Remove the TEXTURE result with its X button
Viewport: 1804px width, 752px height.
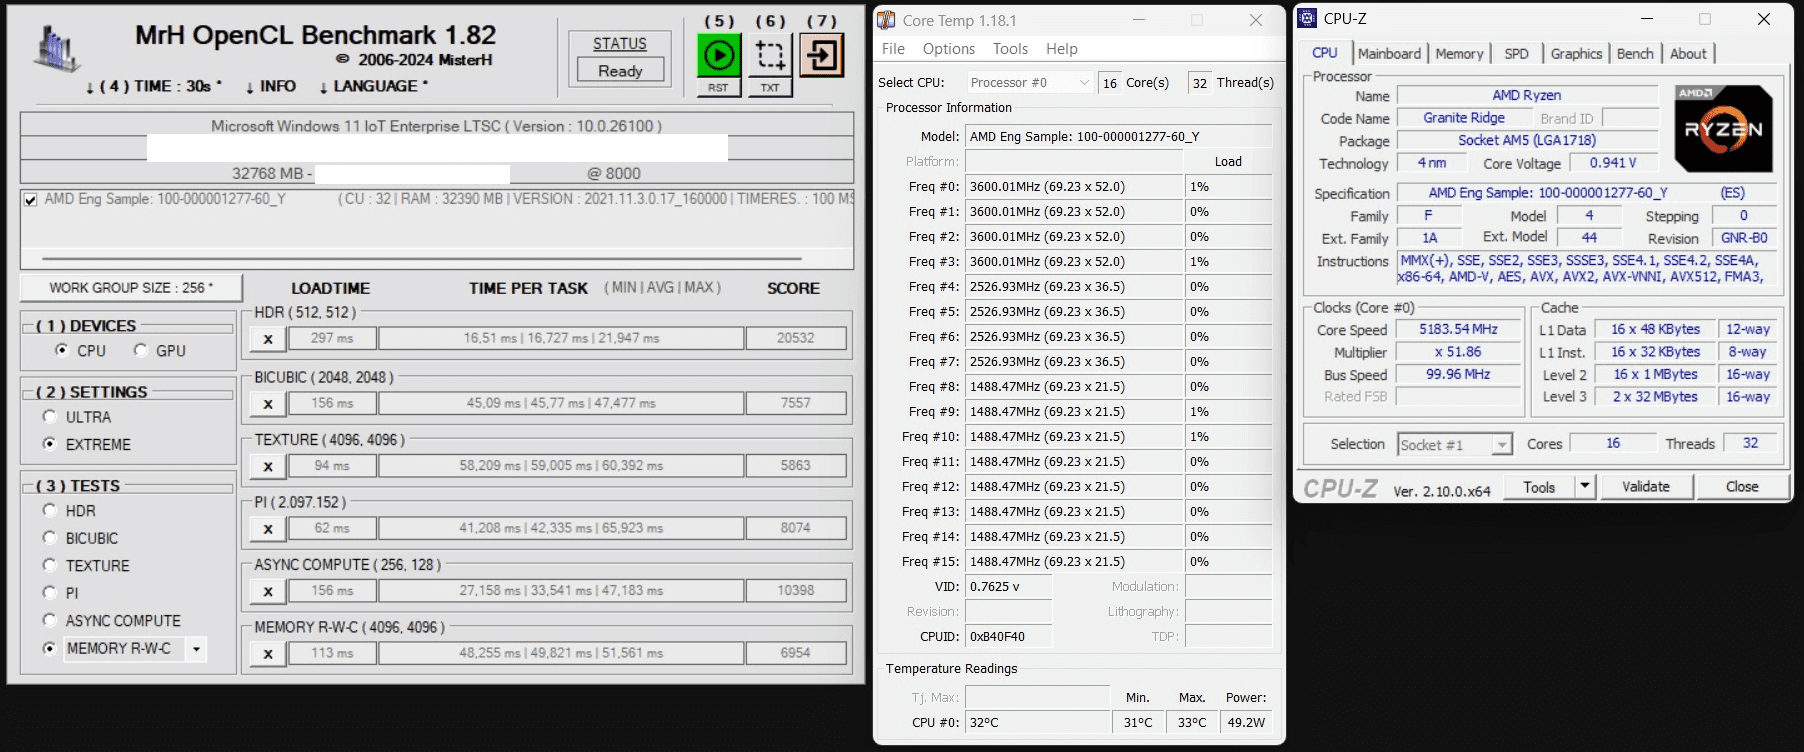pos(268,466)
